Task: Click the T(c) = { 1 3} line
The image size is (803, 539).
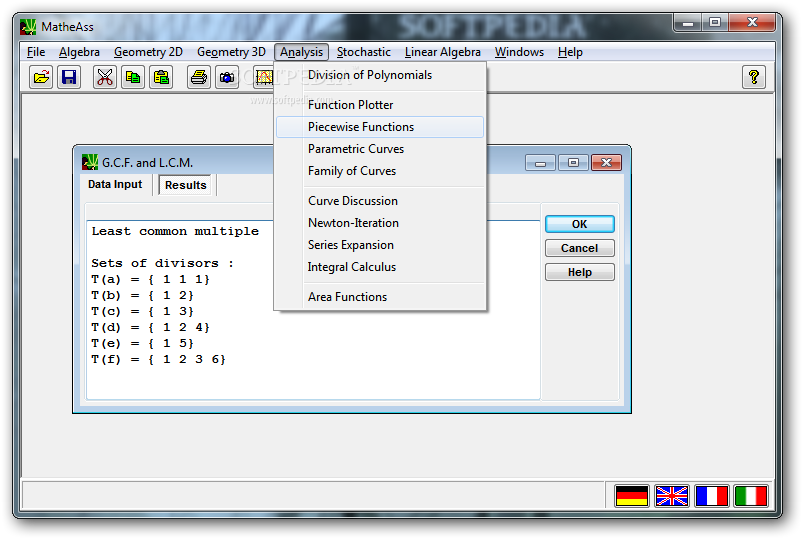Action: point(142,312)
